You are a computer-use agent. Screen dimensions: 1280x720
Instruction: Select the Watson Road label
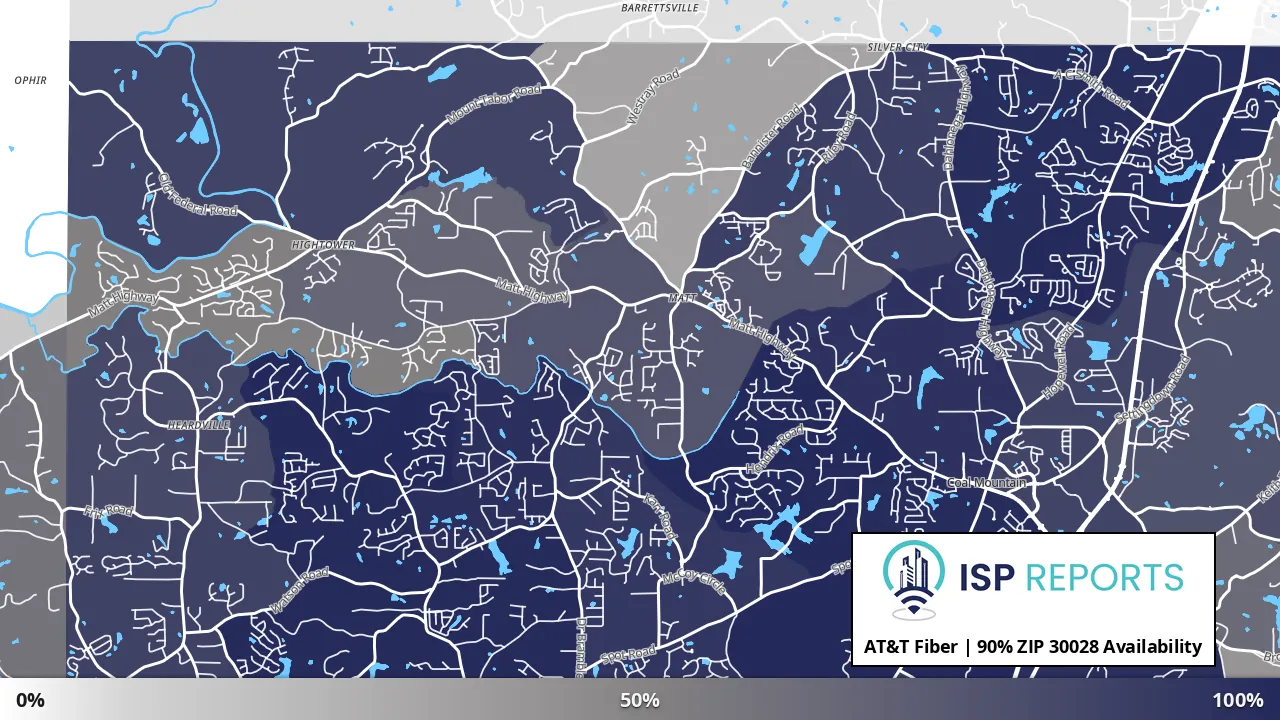tap(299, 591)
